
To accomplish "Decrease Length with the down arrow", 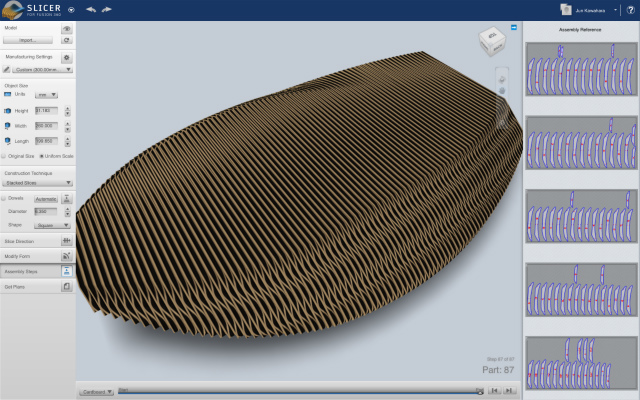I will pyautogui.click(x=67, y=144).
